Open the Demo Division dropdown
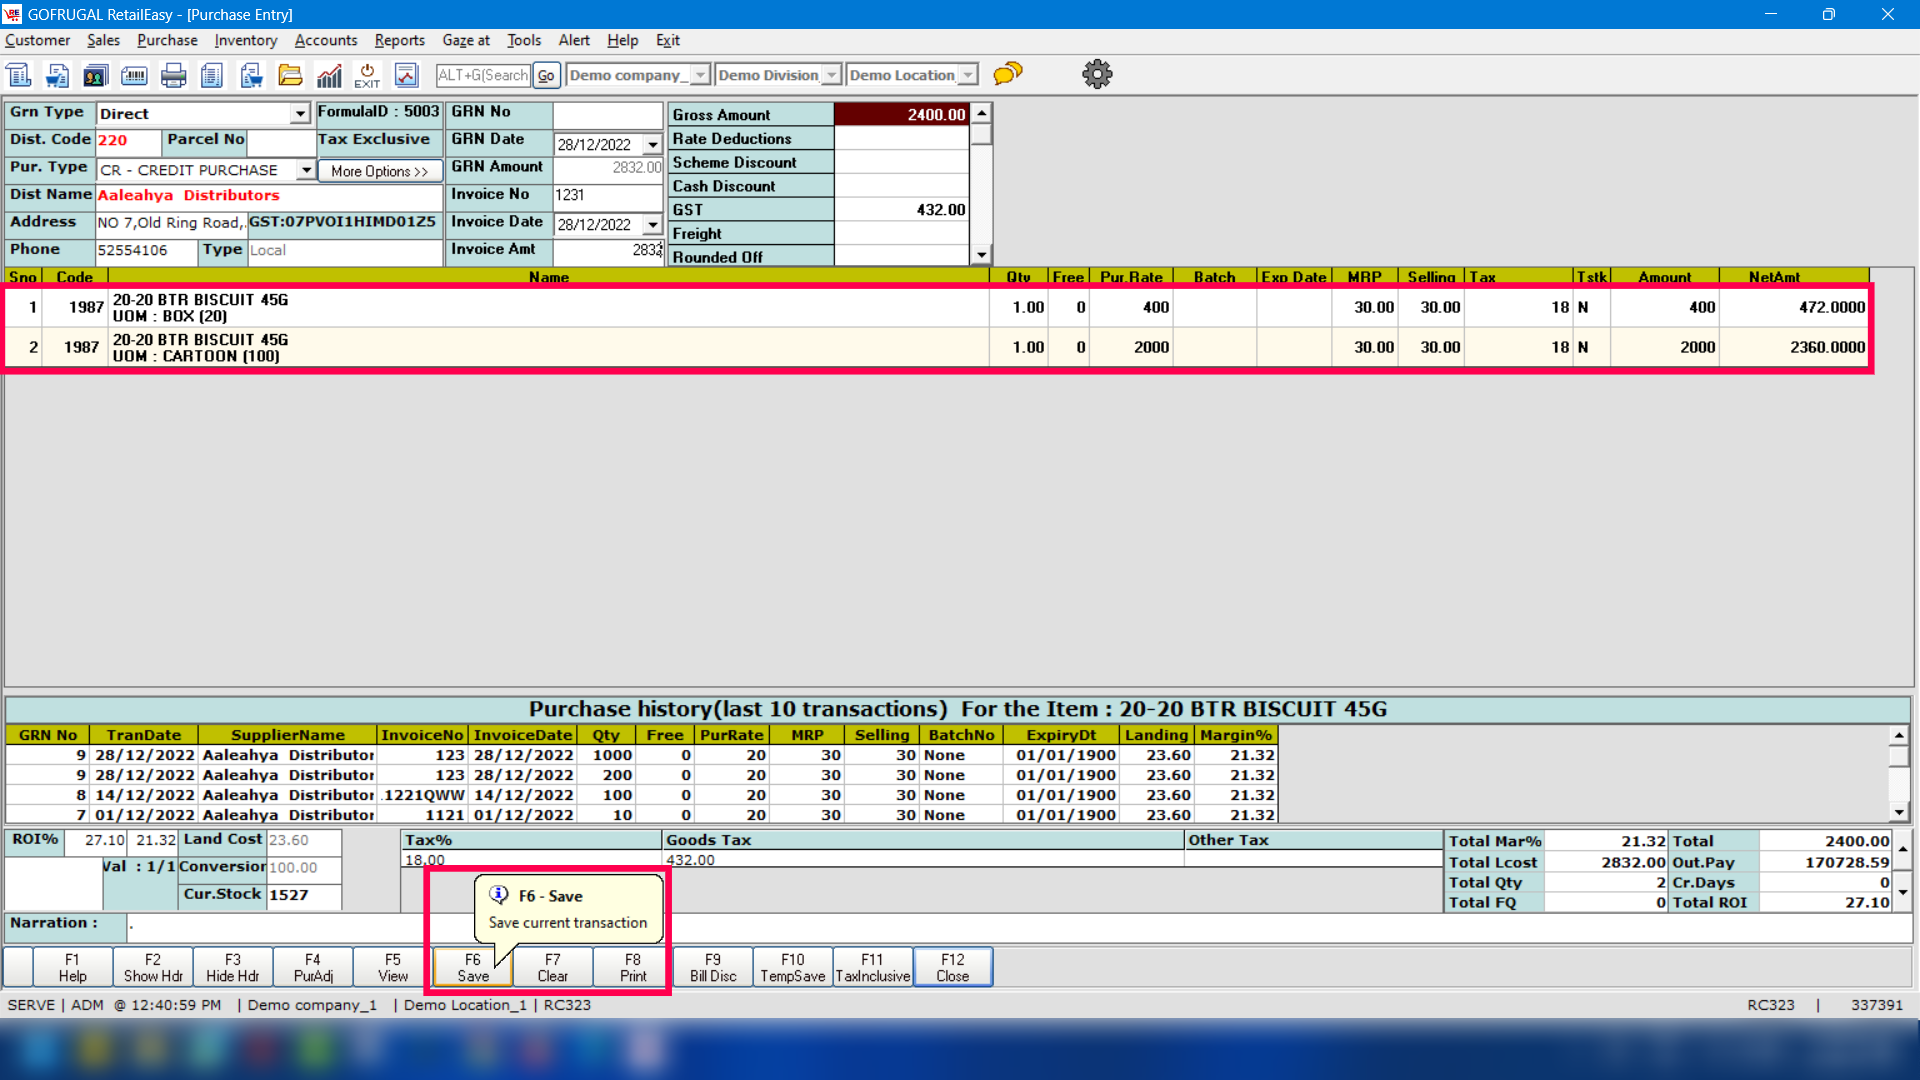Viewport: 1920px width, 1080px height. pyautogui.click(x=831, y=75)
